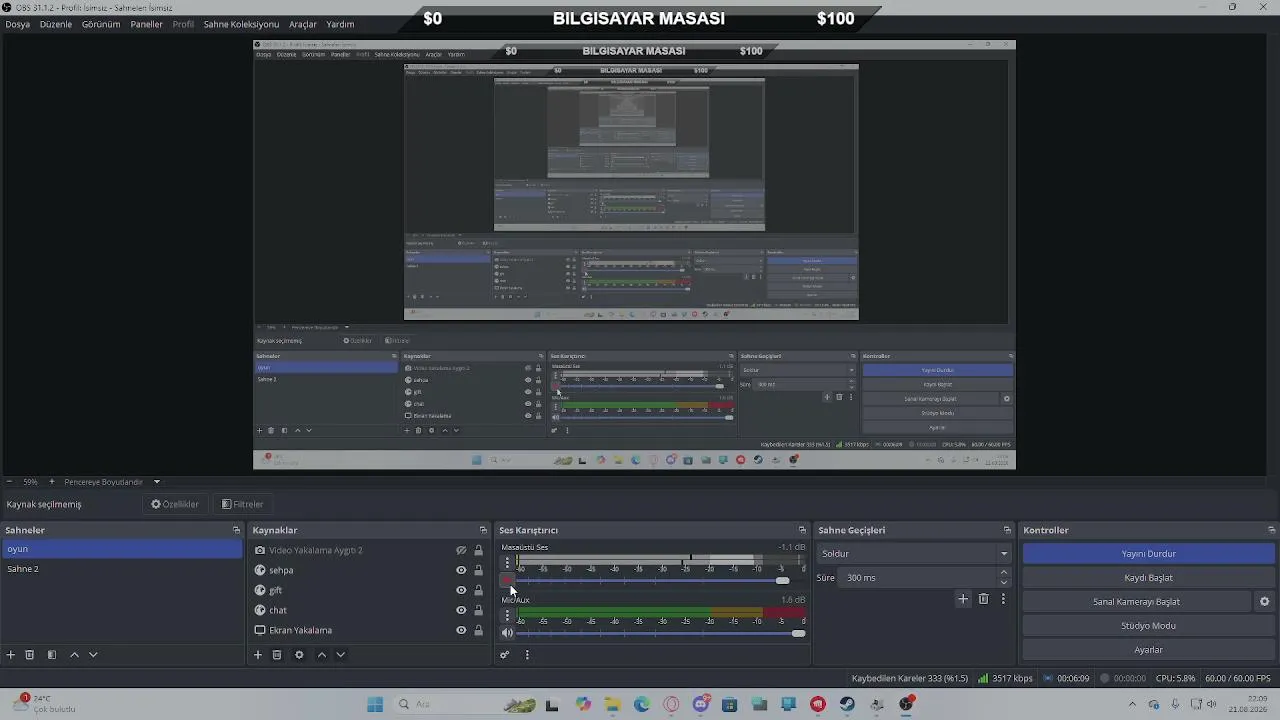Open the Yardım menu
The image size is (1280, 720).
click(340, 24)
